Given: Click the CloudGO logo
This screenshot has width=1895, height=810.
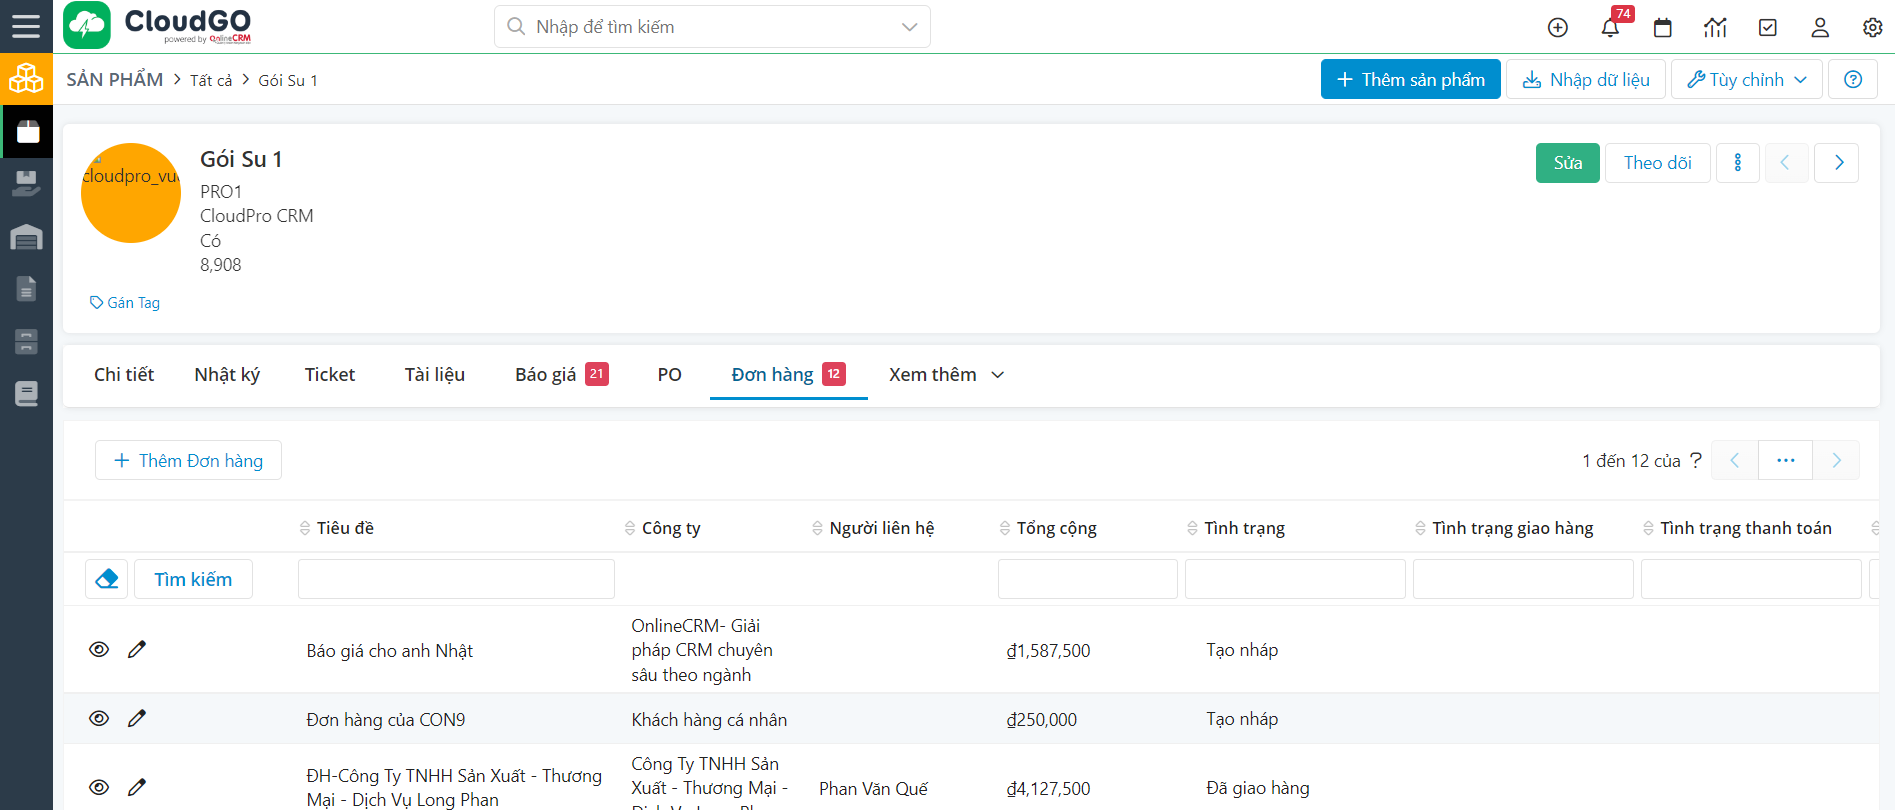Looking at the screenshot, I should pyautogui.click(x=158, y=26).
